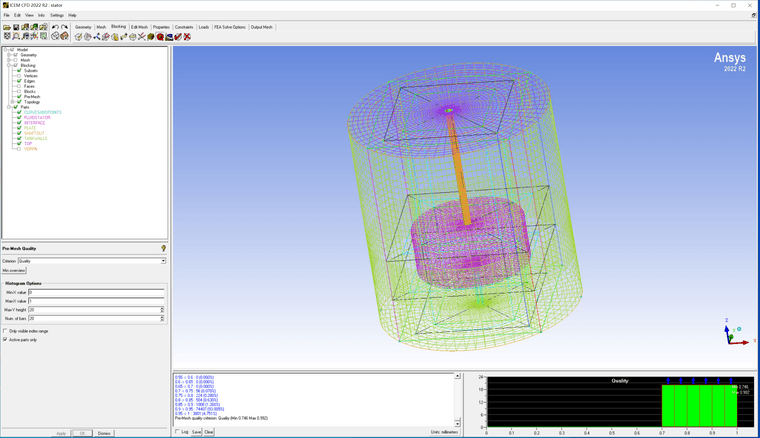Enable the Faces checkbox in tree
760x438 pixels.
(x=19, y=86)
